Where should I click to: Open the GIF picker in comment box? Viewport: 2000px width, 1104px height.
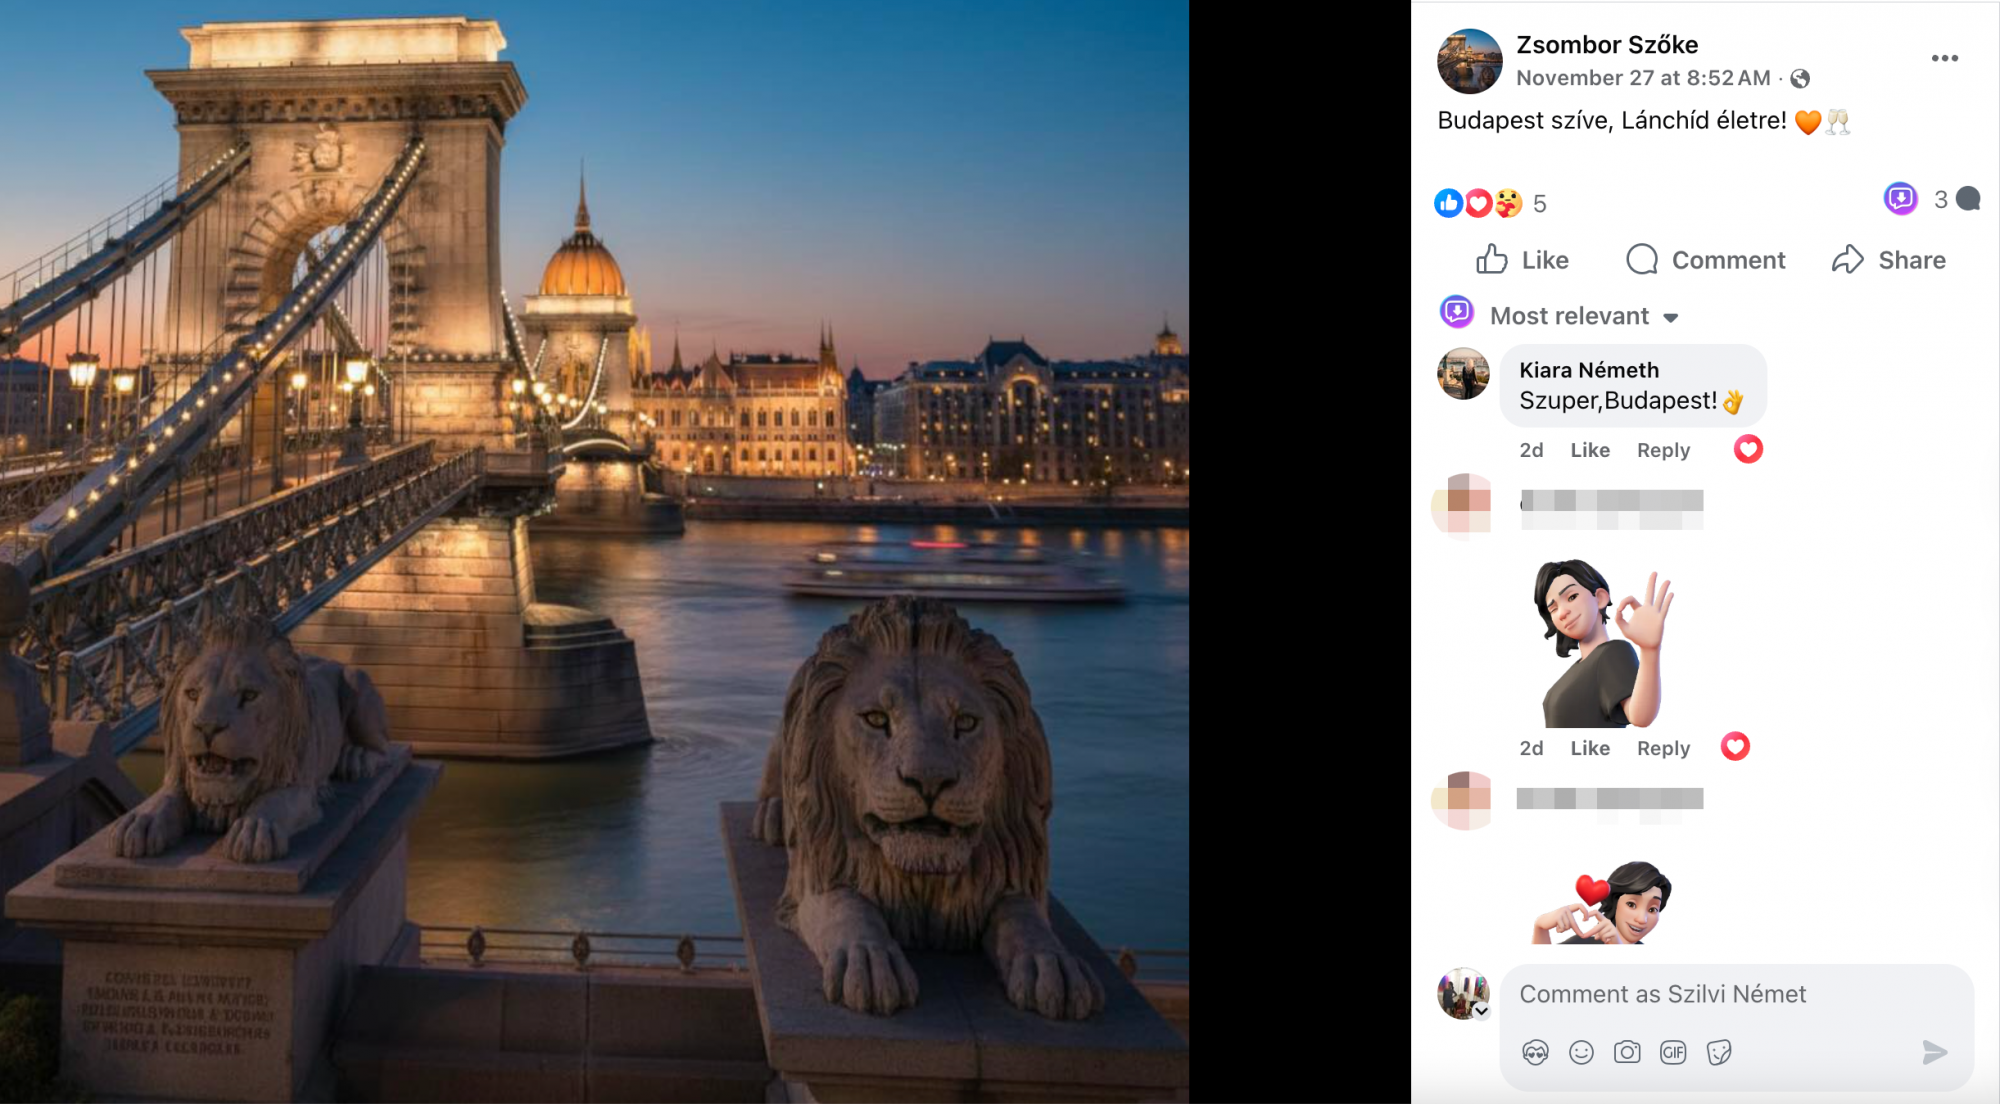(1673, 1052)
